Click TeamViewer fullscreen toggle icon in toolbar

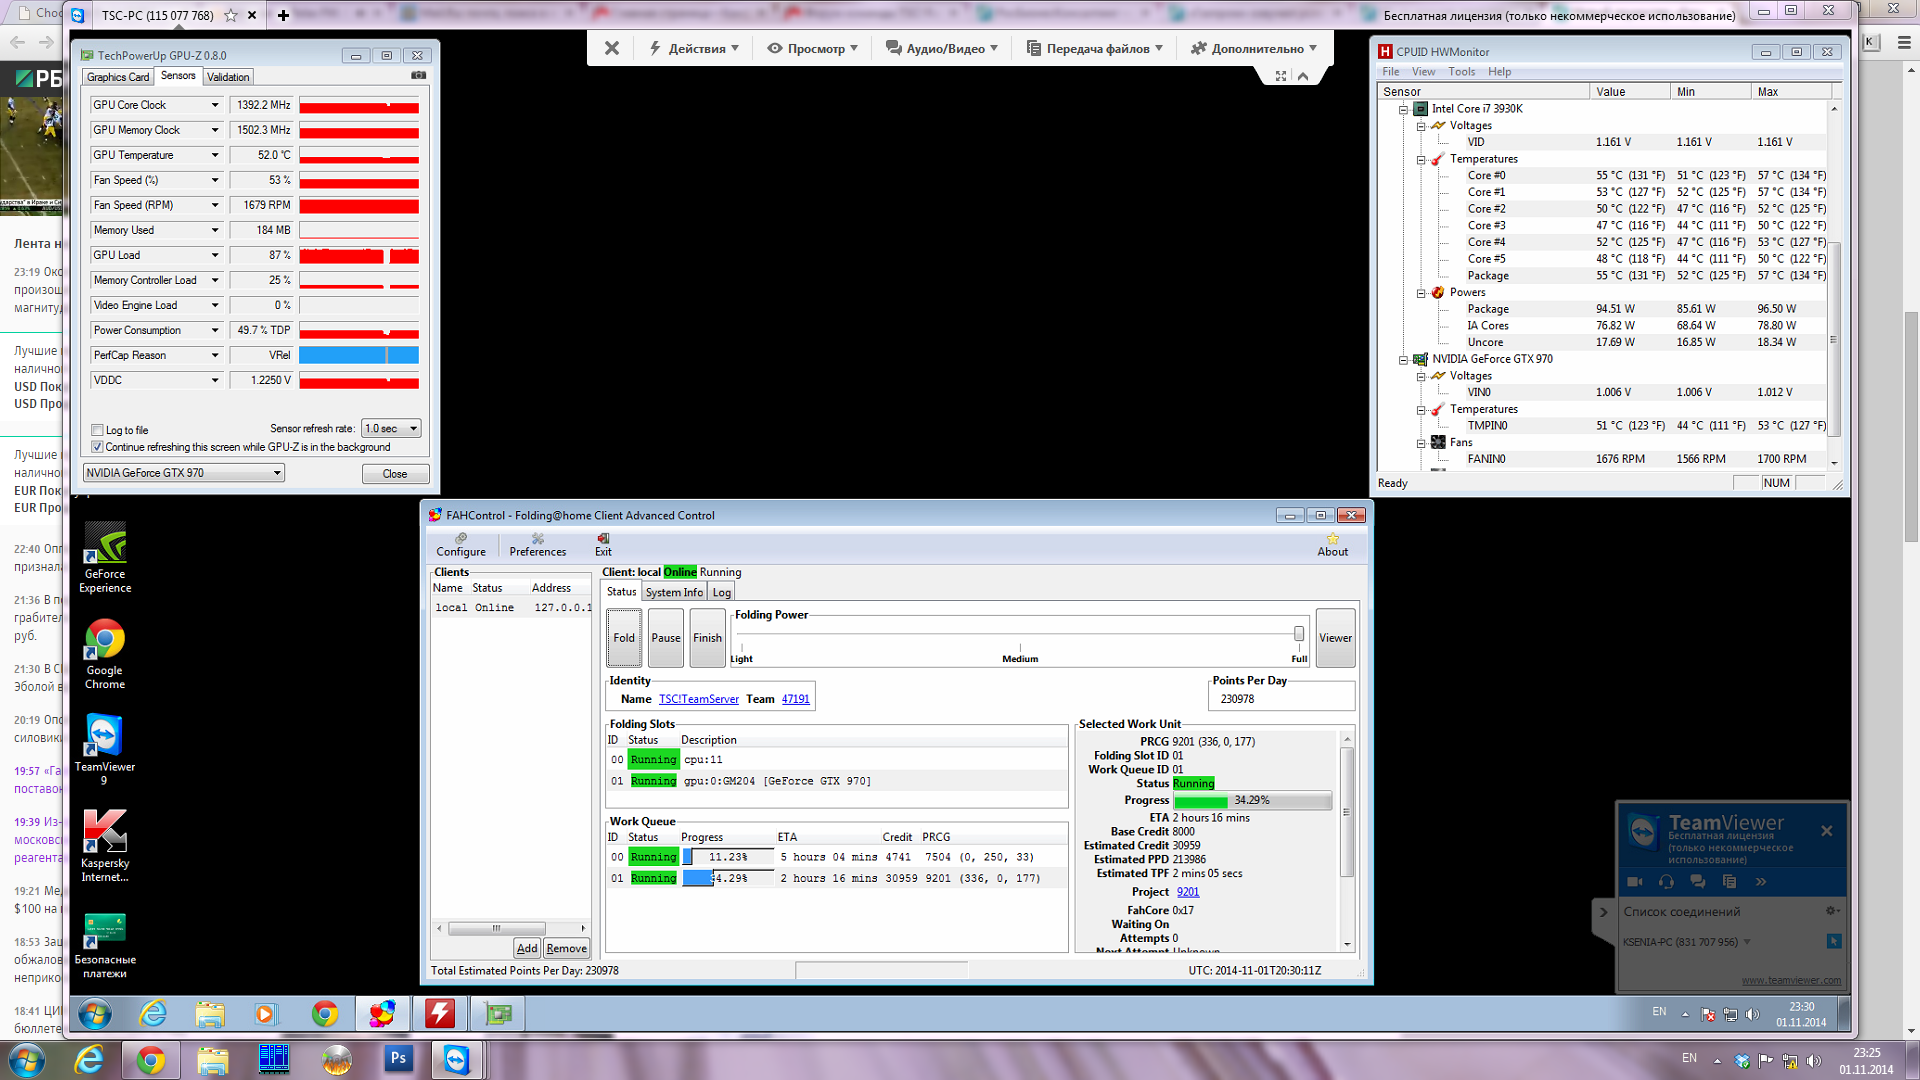coord(1281,76)
